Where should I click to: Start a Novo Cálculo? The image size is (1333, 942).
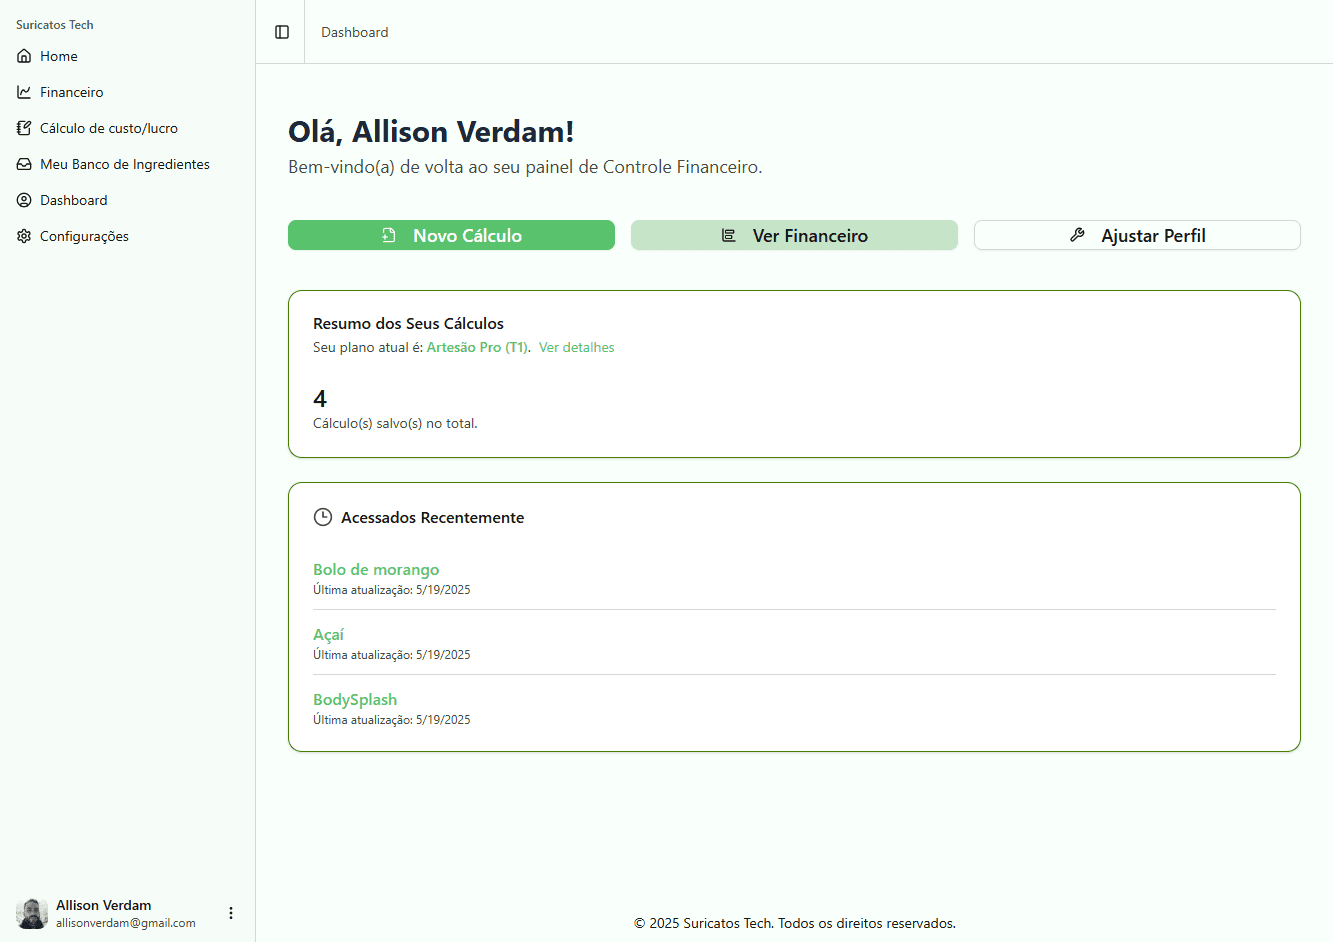click(x=451, y=235)
